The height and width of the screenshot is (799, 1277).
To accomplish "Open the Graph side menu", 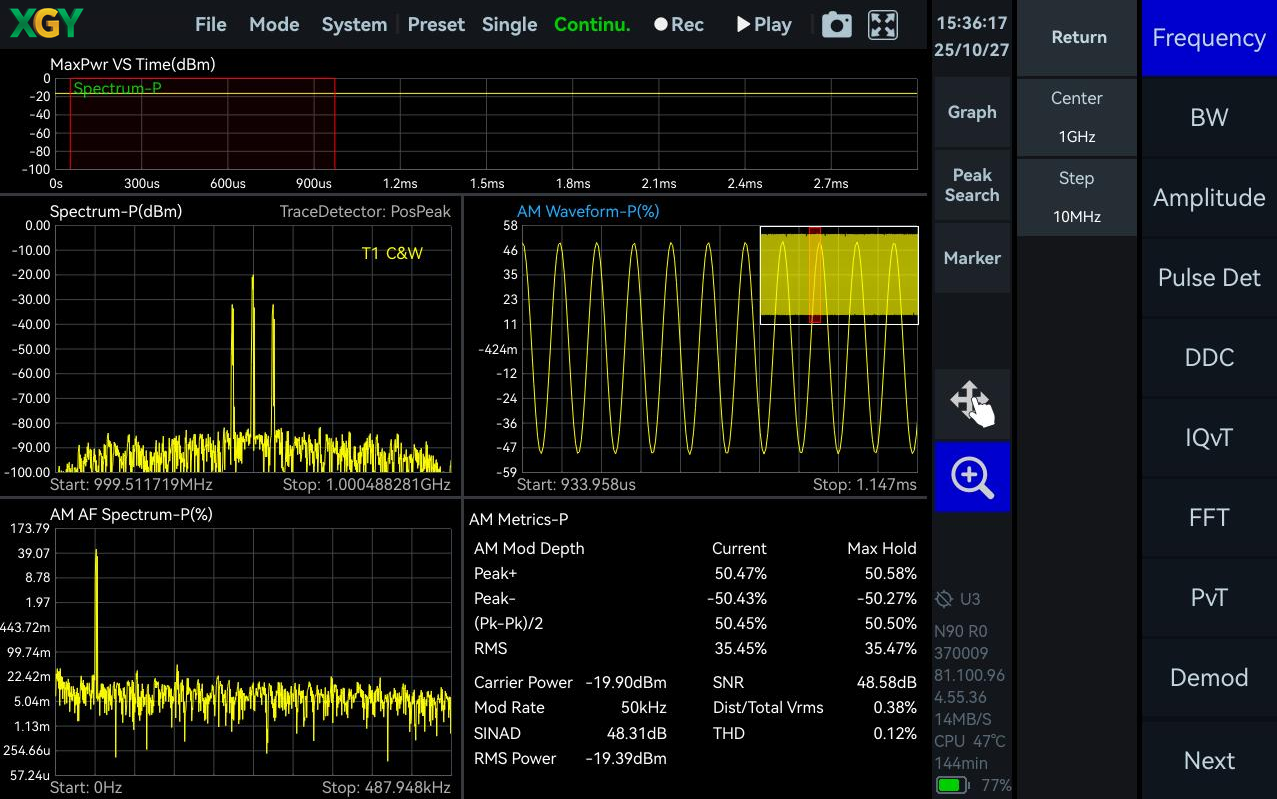I will click(972, 112).
